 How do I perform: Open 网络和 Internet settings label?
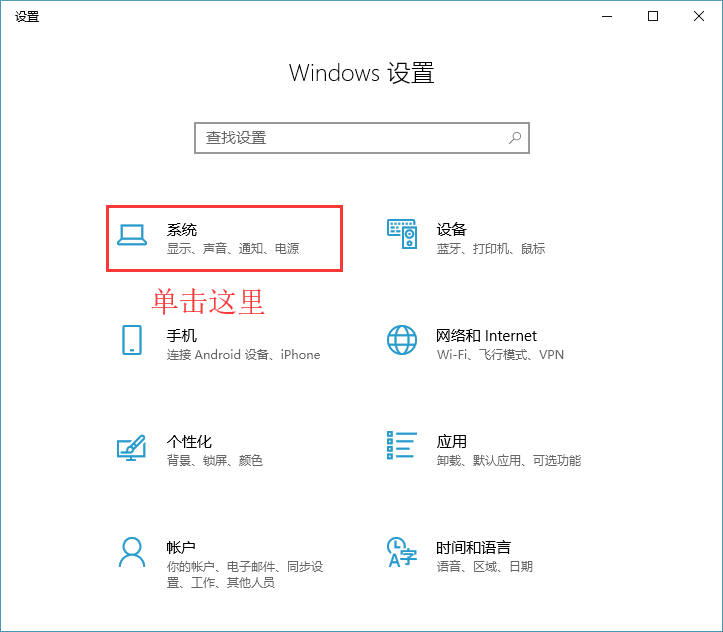point(486,336)
